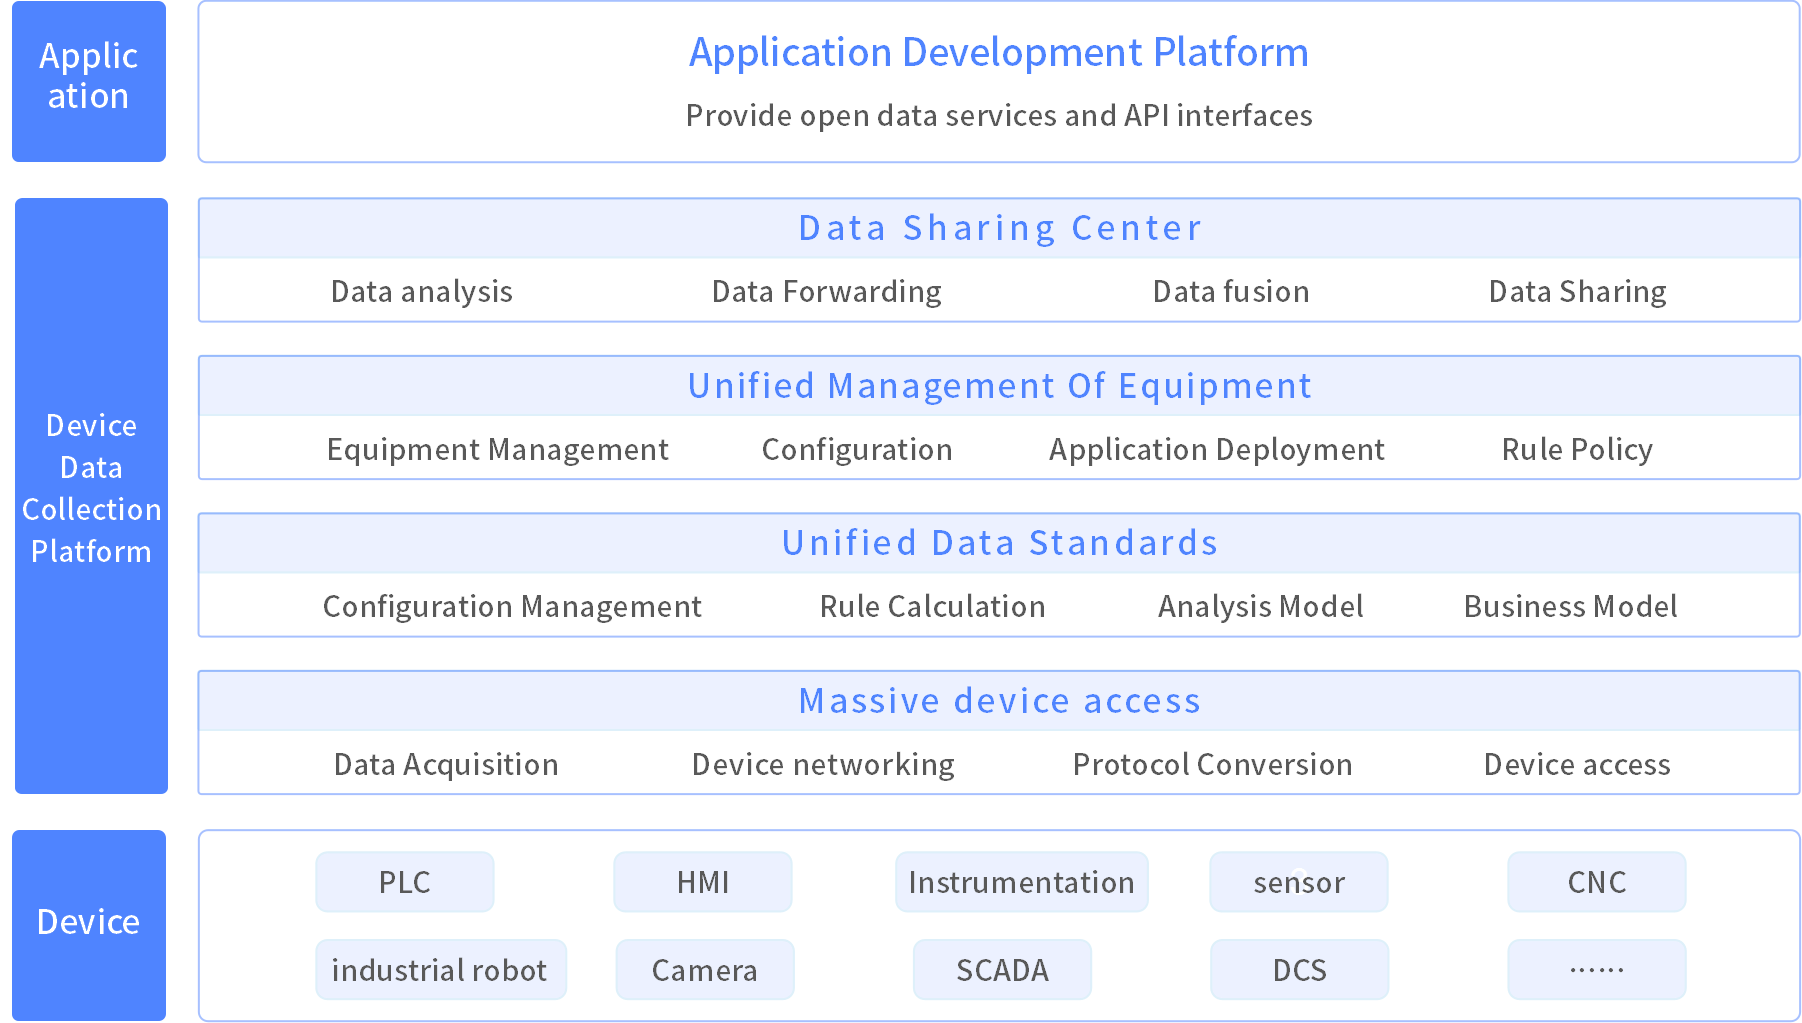
Task: Select the Device Data Collection Platform sidebar block
Action: pyautogui.click(x=91, y=495)
